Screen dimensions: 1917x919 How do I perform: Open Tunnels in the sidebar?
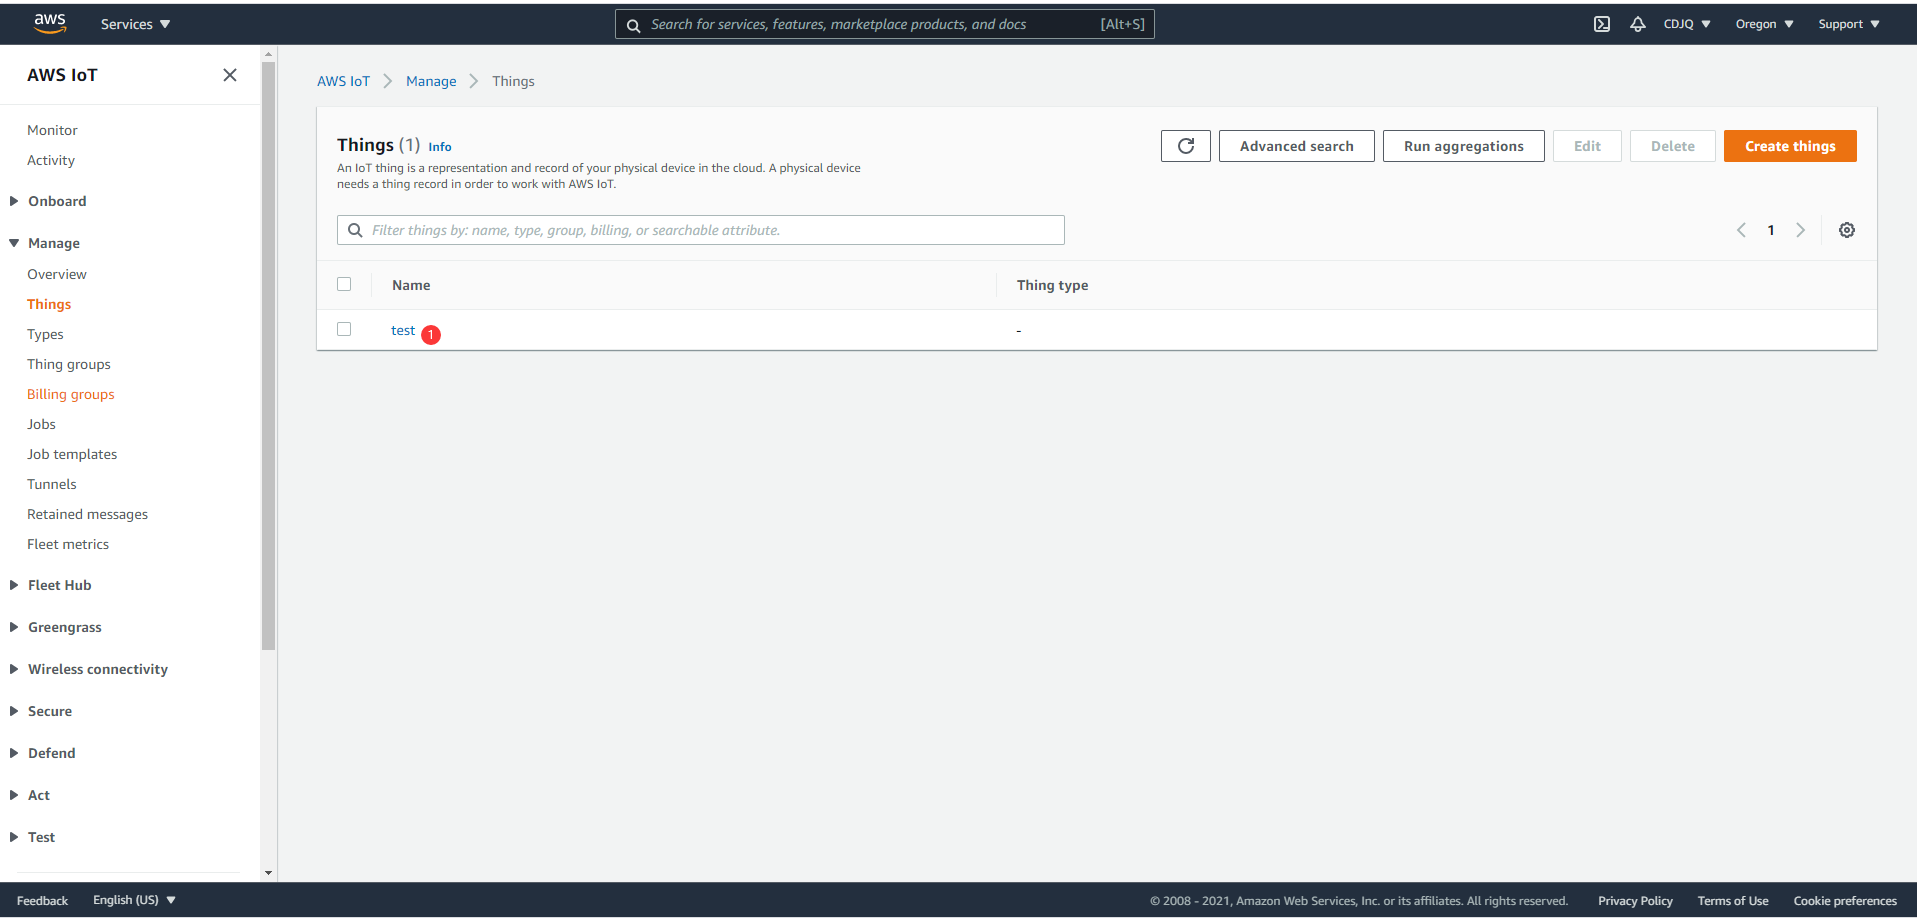click(x=52, y=484)
